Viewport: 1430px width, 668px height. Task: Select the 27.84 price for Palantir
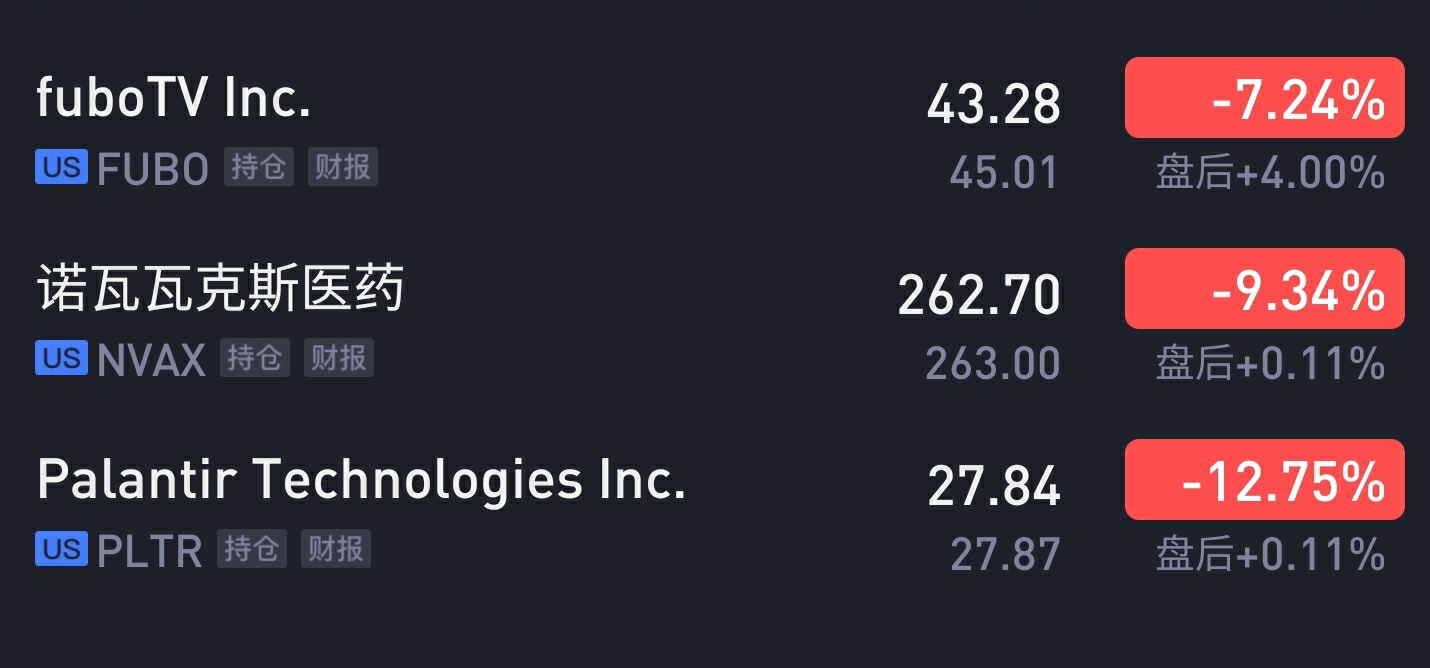[994, 486]
